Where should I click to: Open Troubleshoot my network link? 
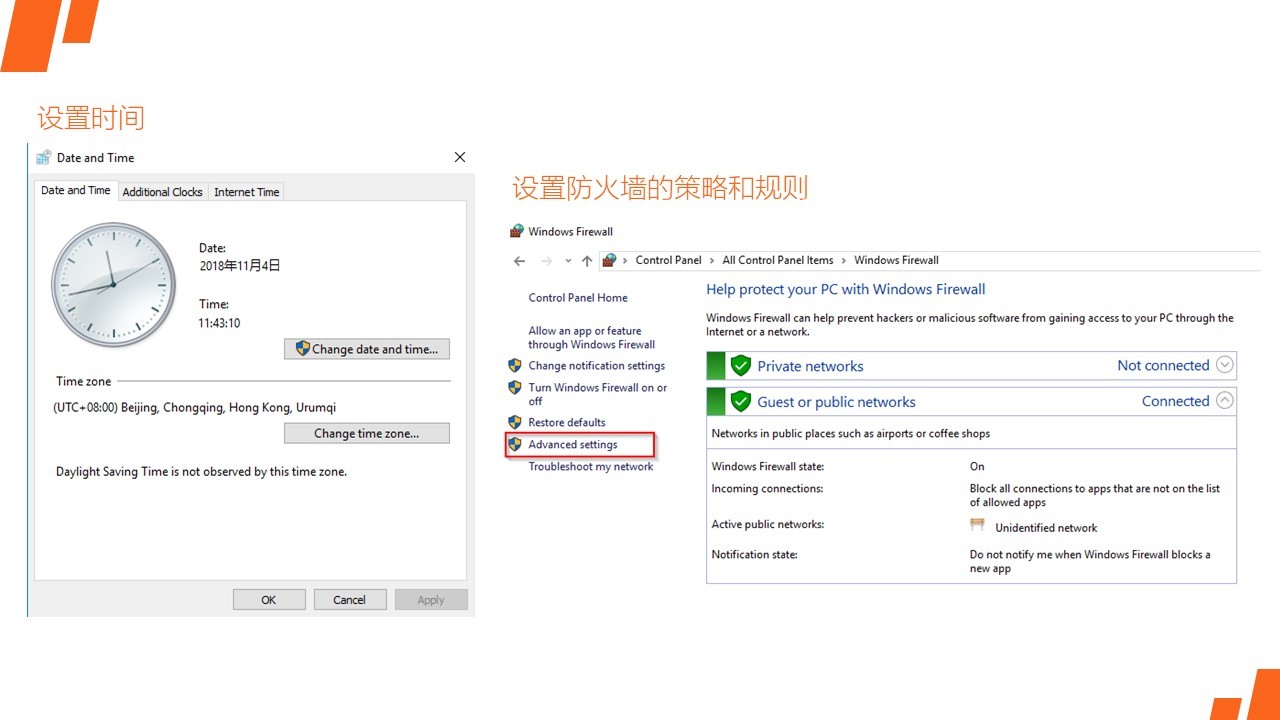coord(591,466)
